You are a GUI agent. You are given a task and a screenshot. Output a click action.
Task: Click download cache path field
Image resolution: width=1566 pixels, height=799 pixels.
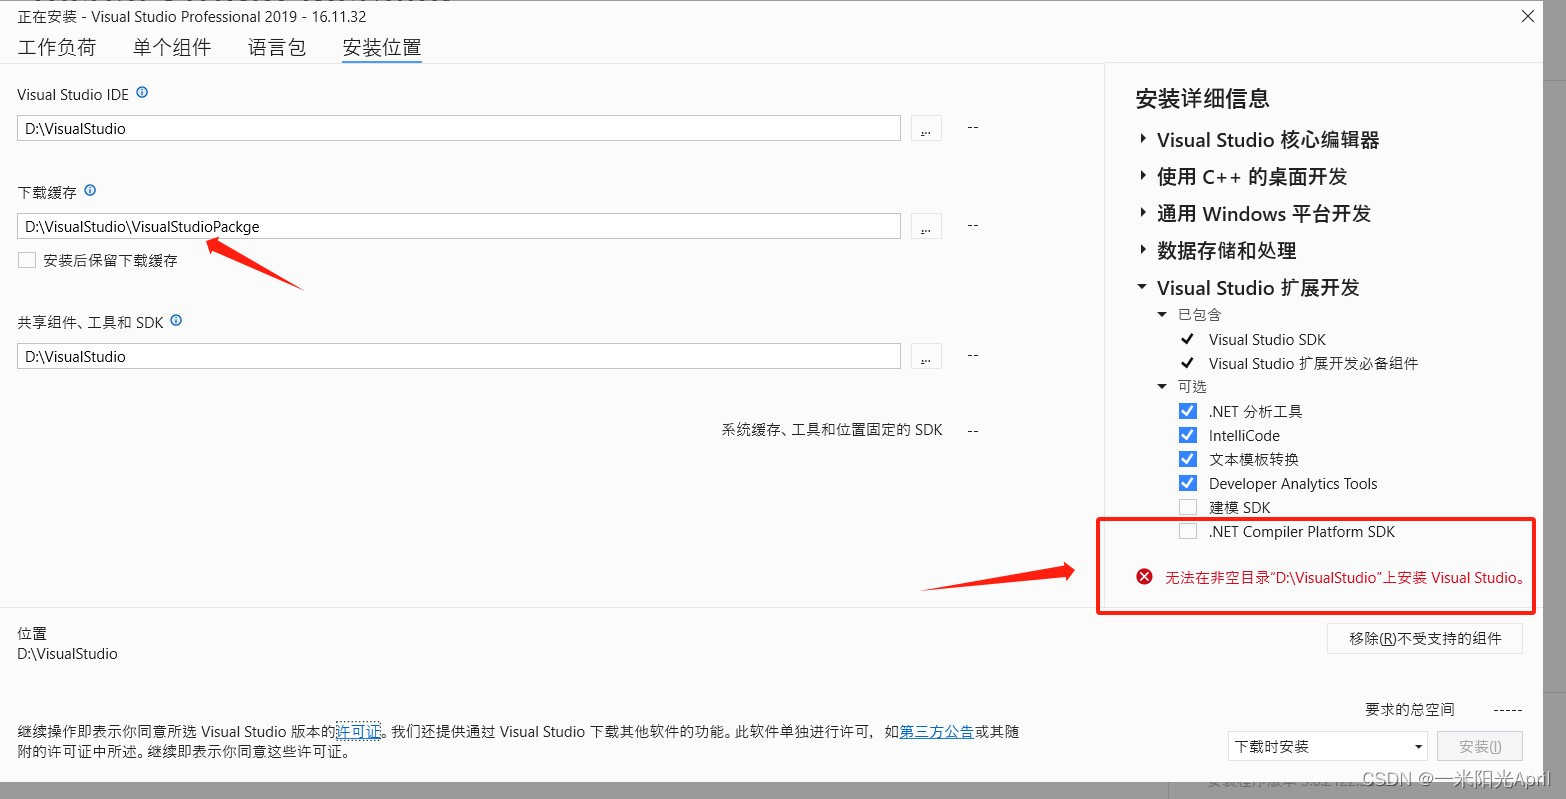[459, 226]
